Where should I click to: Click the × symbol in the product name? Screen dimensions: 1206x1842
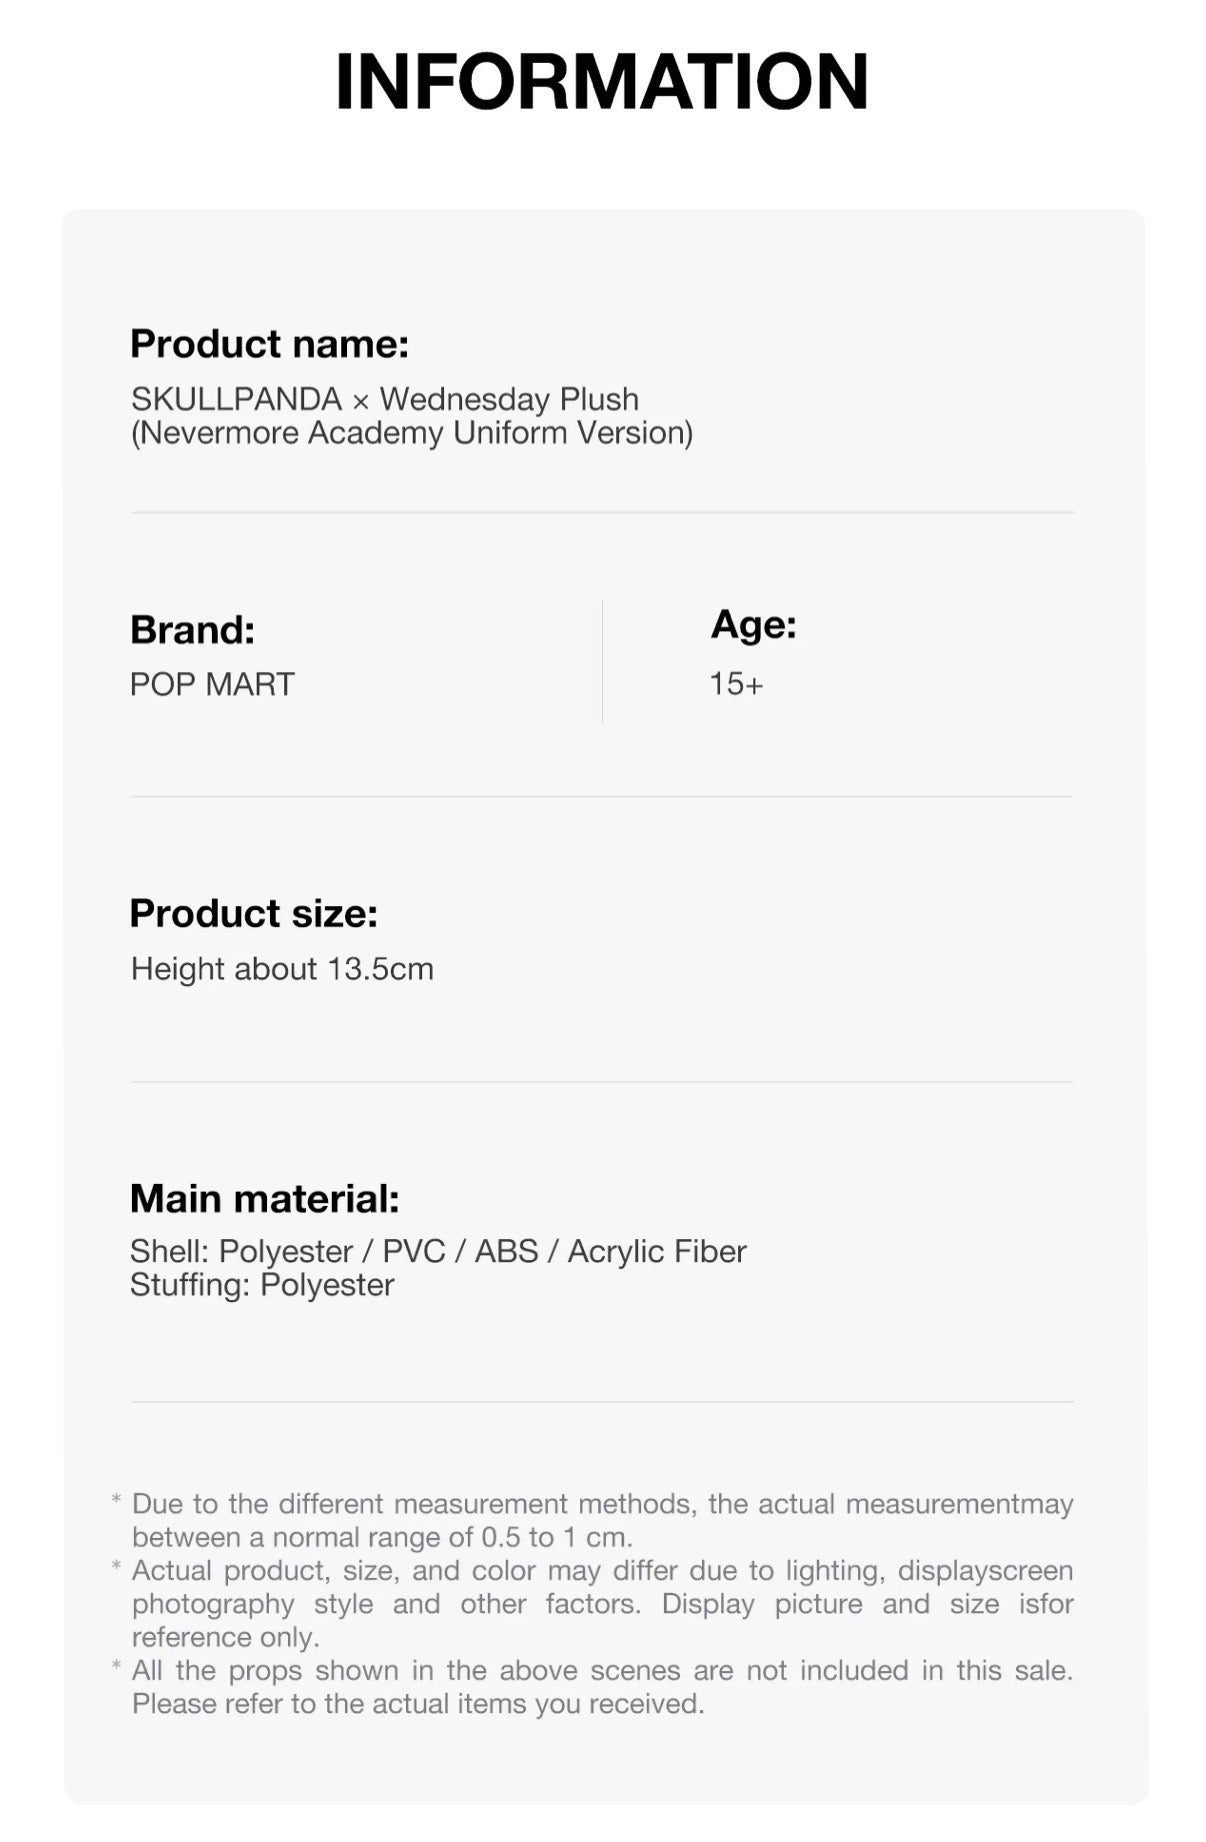pyautogui.click(x=361, y=401)
